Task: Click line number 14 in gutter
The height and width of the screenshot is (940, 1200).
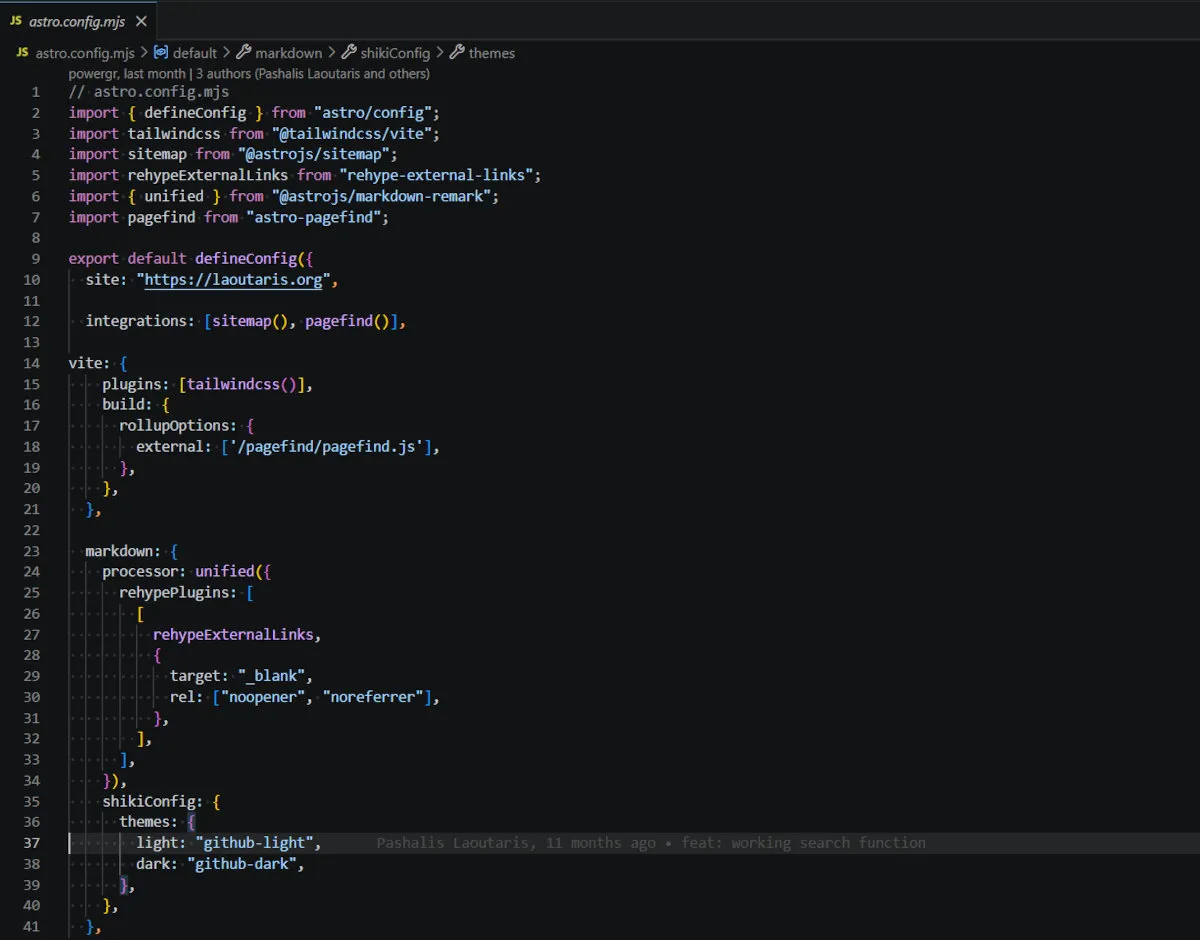Action: 32,363
